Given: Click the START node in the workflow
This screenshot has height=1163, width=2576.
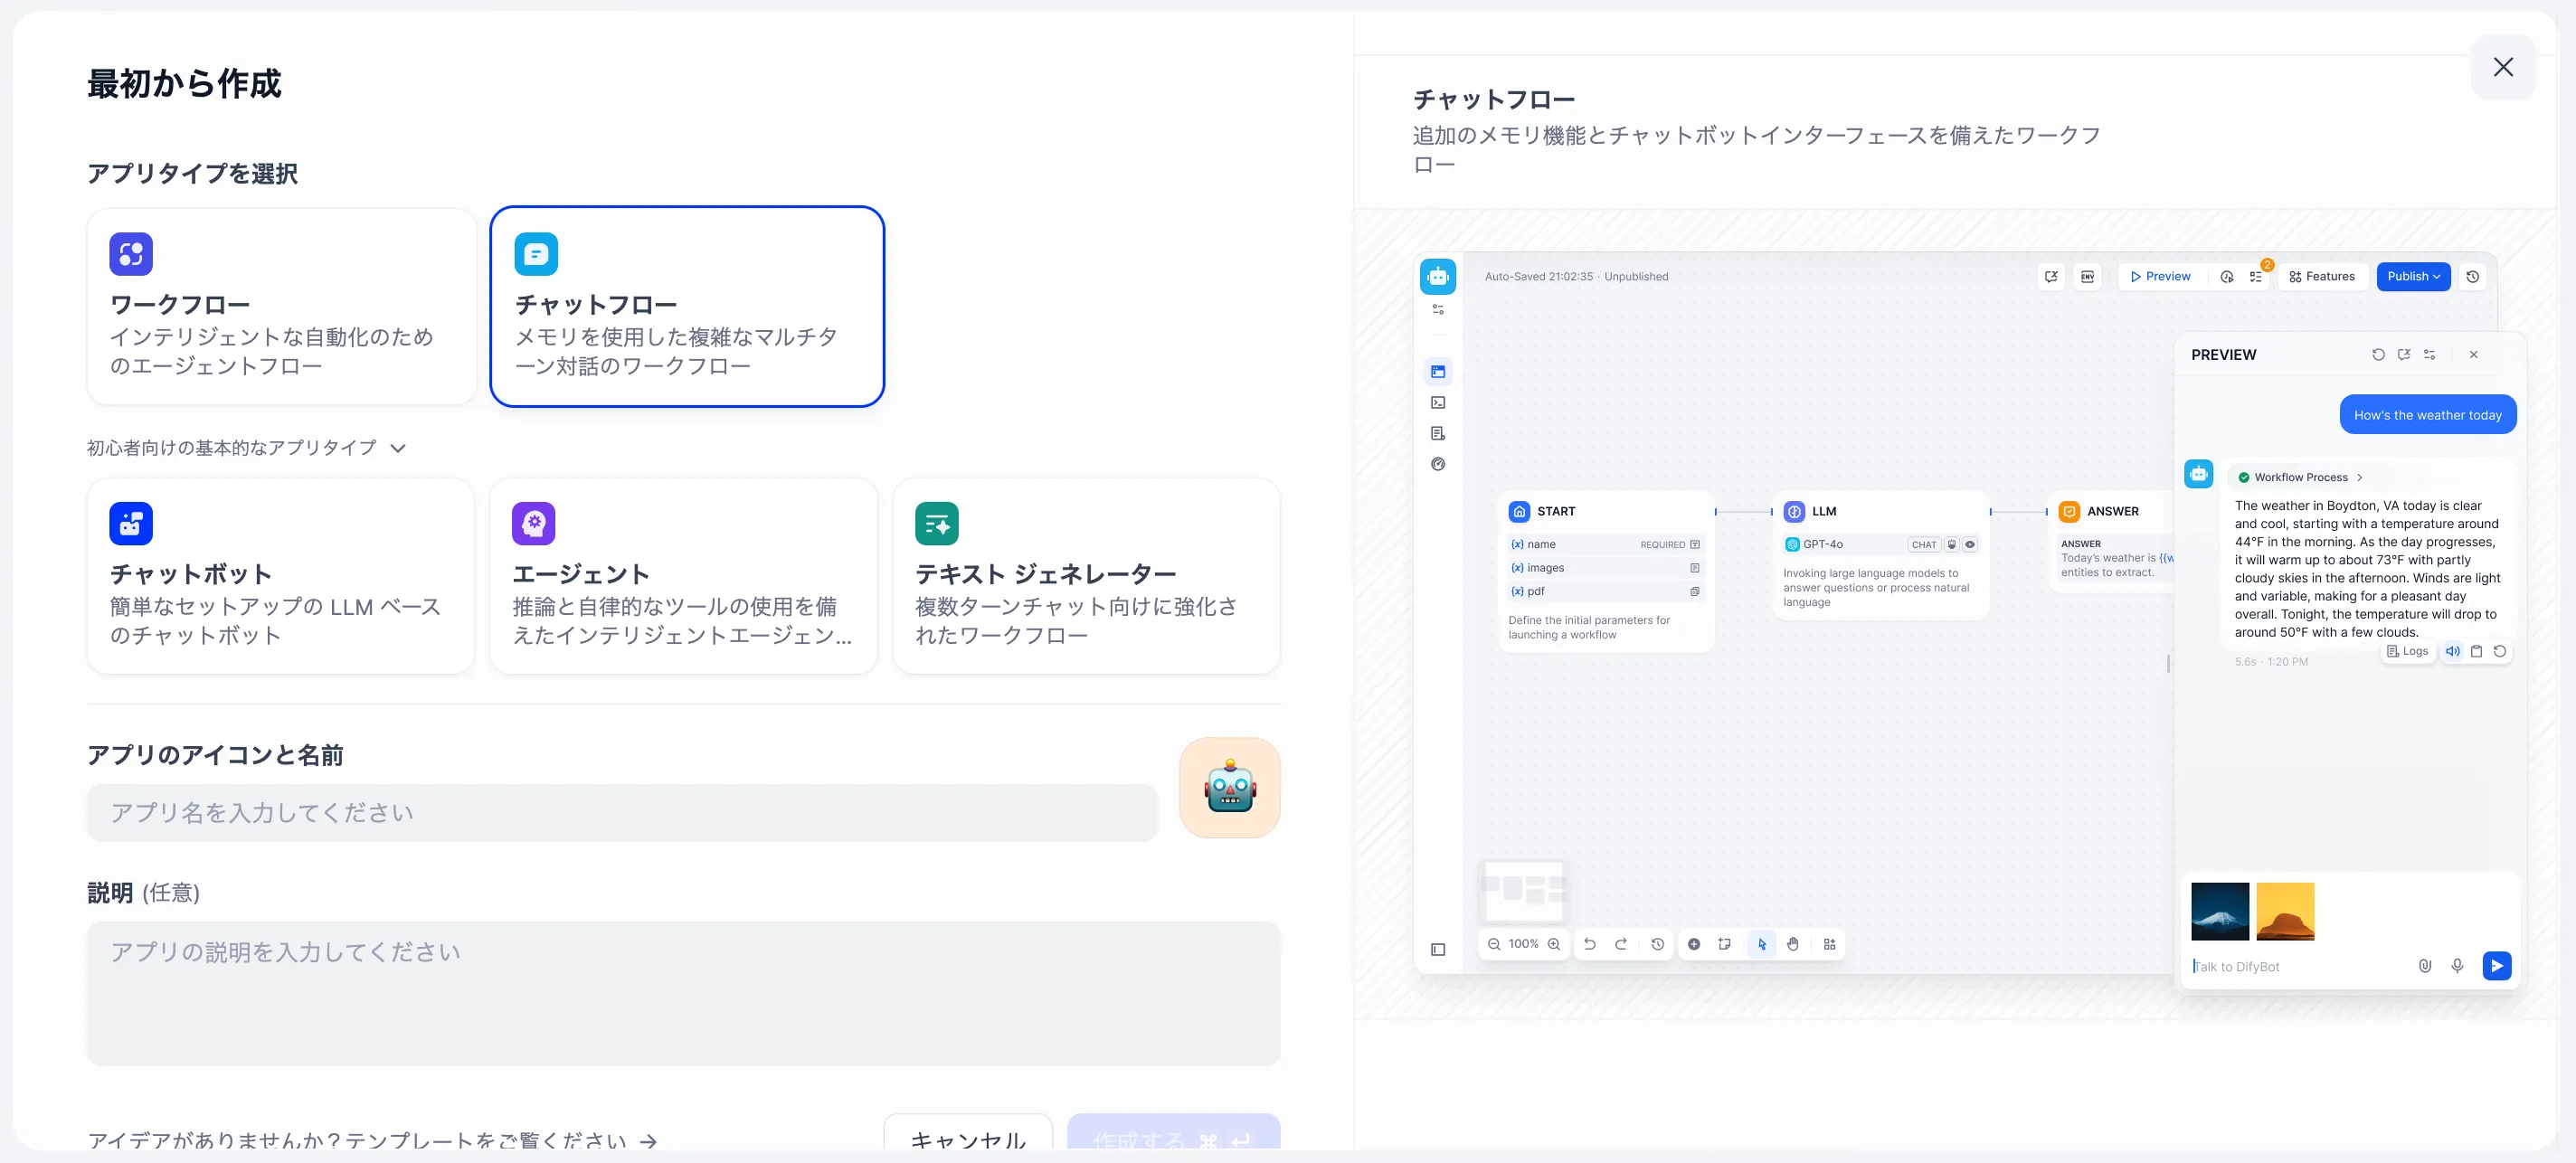Looking at the screenshot, I should (x=1606, y=571).
